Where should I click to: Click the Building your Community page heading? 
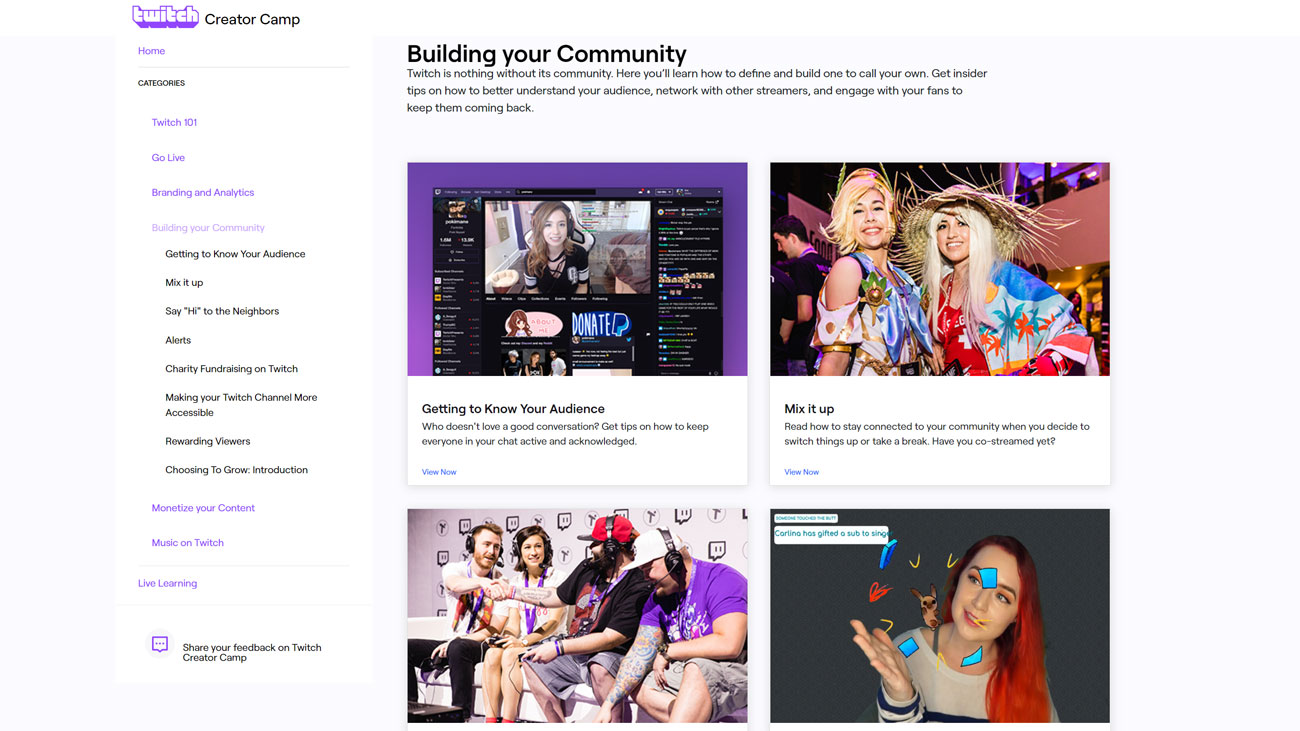(x=546, y=53)
